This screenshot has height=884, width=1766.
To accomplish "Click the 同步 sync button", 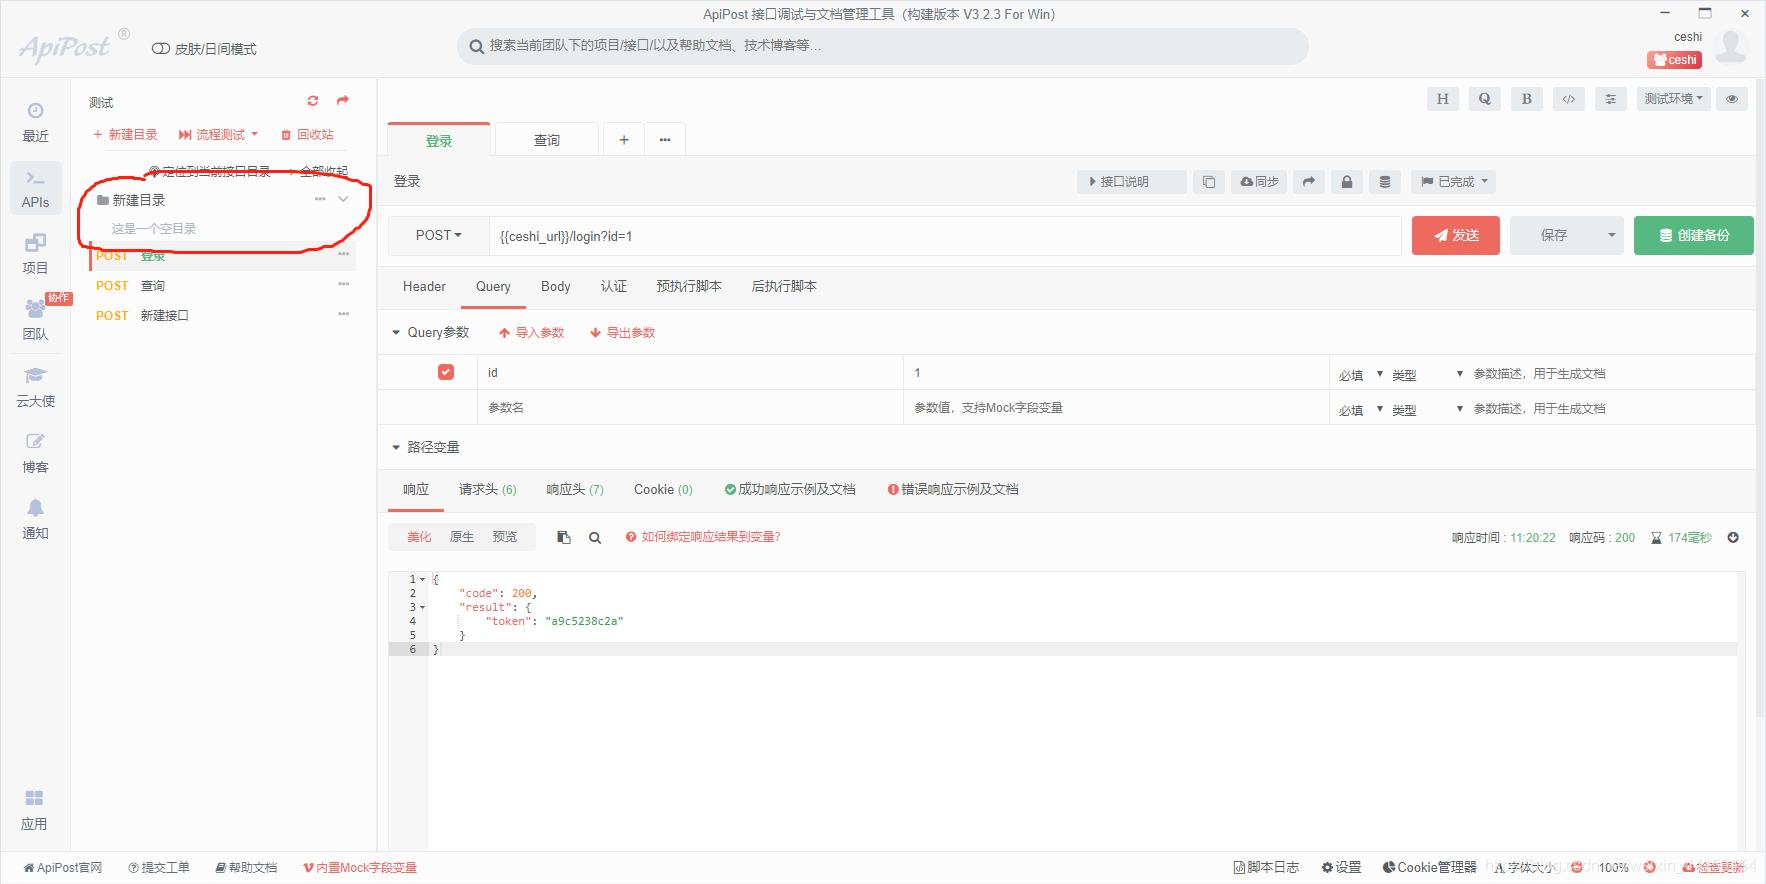I will (x=1260, y=182).
